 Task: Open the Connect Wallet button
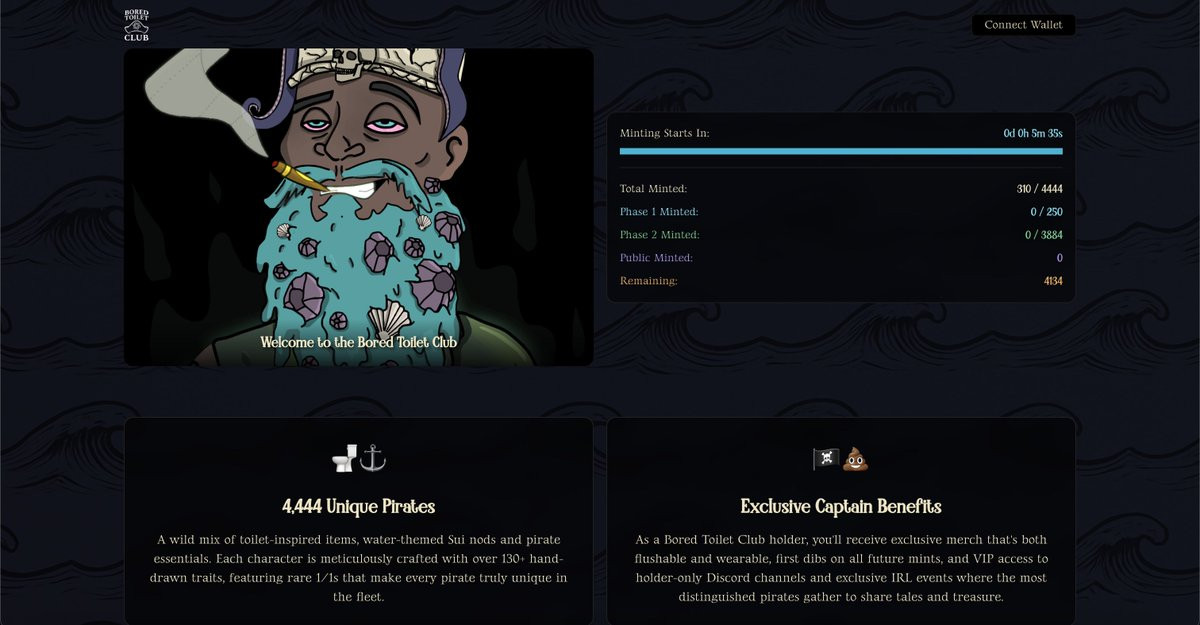pyautogui.click(x=1023, y=25)
